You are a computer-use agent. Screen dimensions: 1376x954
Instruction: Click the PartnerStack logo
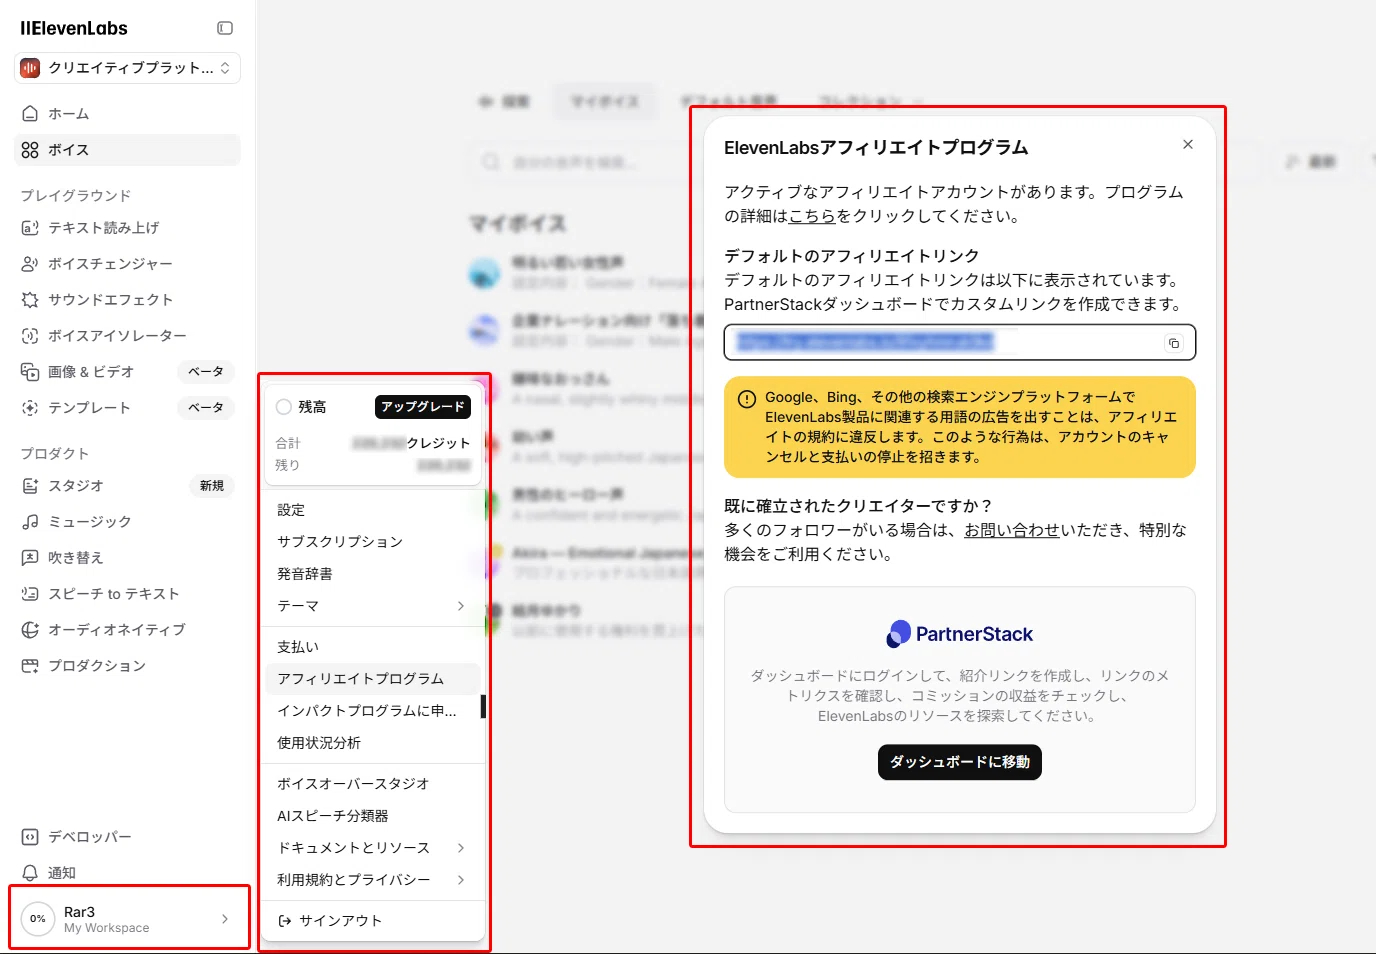[960, 634]
